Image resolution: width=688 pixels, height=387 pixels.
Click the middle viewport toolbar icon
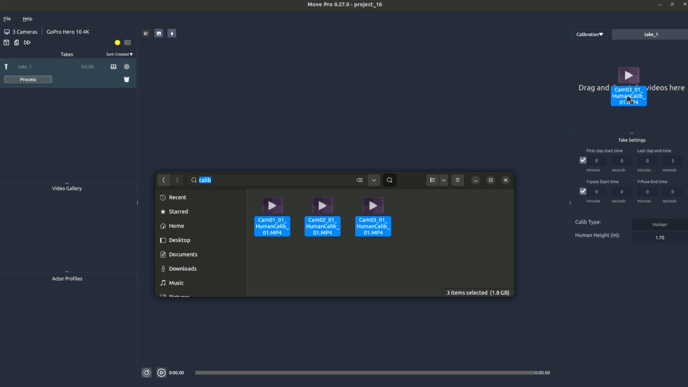[159, 33]
